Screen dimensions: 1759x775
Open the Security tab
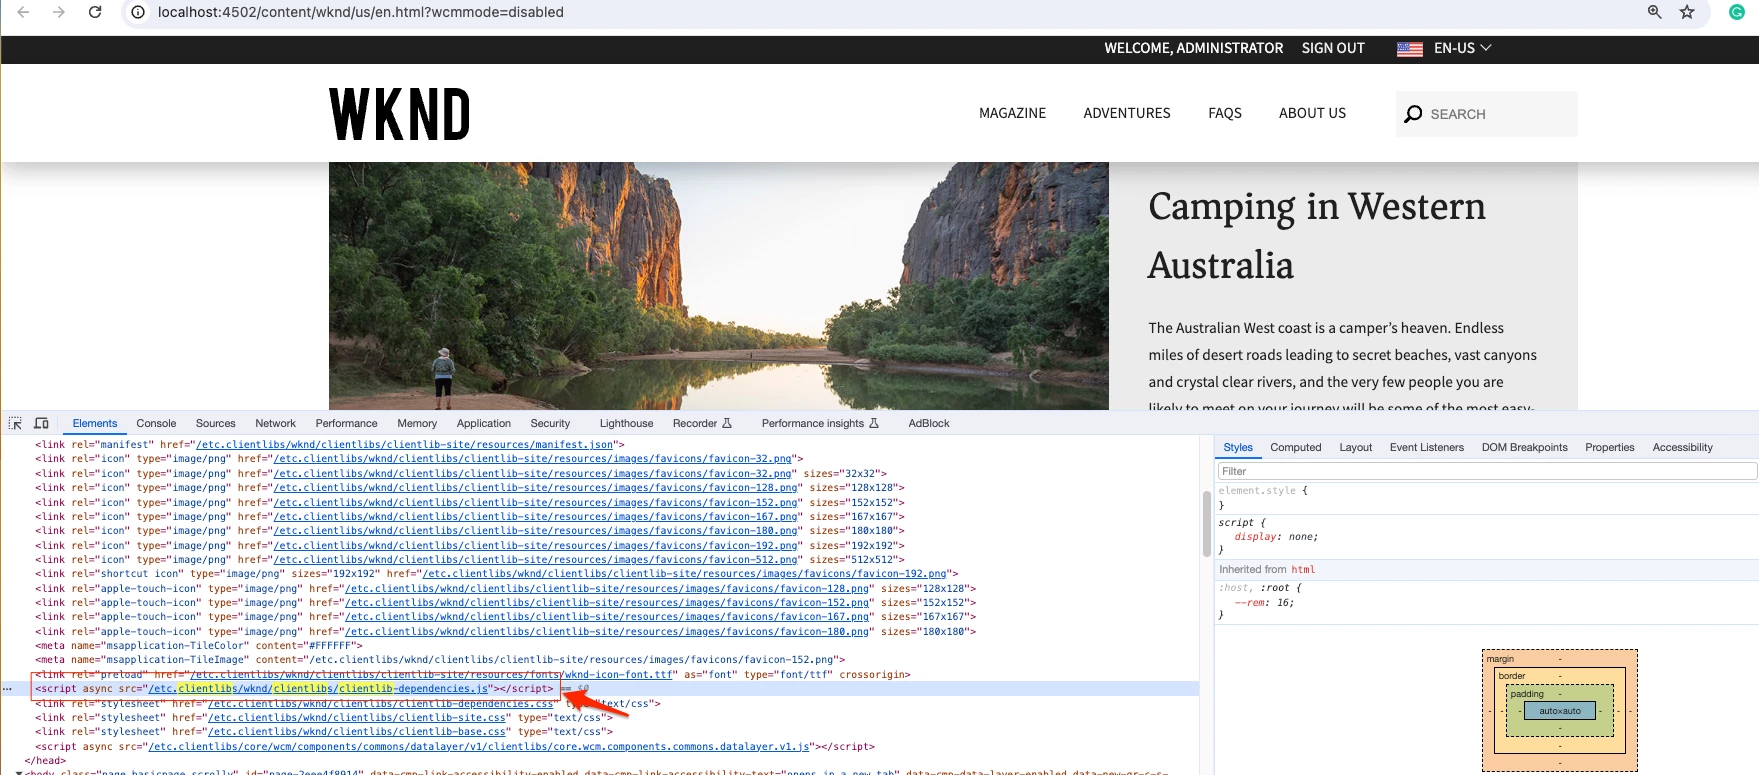pos(550,424)
